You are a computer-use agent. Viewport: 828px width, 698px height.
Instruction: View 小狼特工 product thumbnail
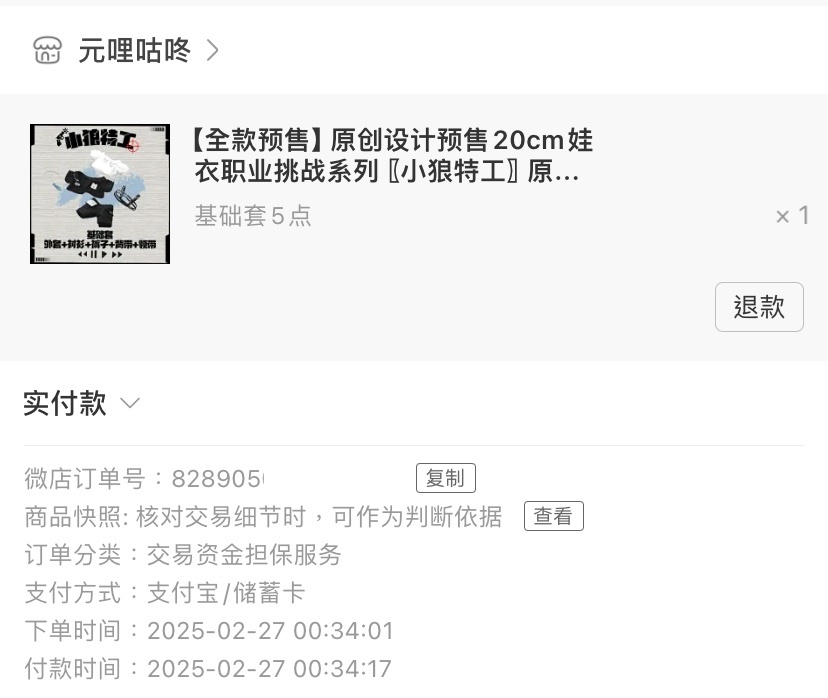point(100,194)
